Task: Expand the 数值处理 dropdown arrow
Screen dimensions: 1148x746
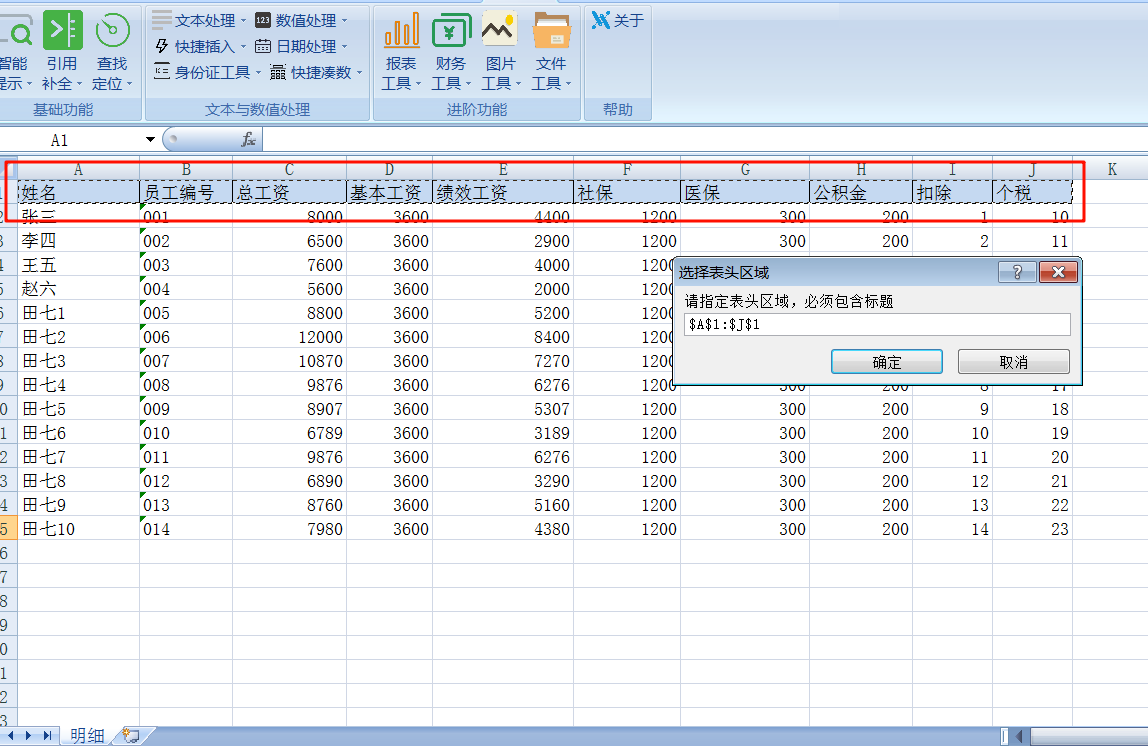Action: (x=344, y=20)
